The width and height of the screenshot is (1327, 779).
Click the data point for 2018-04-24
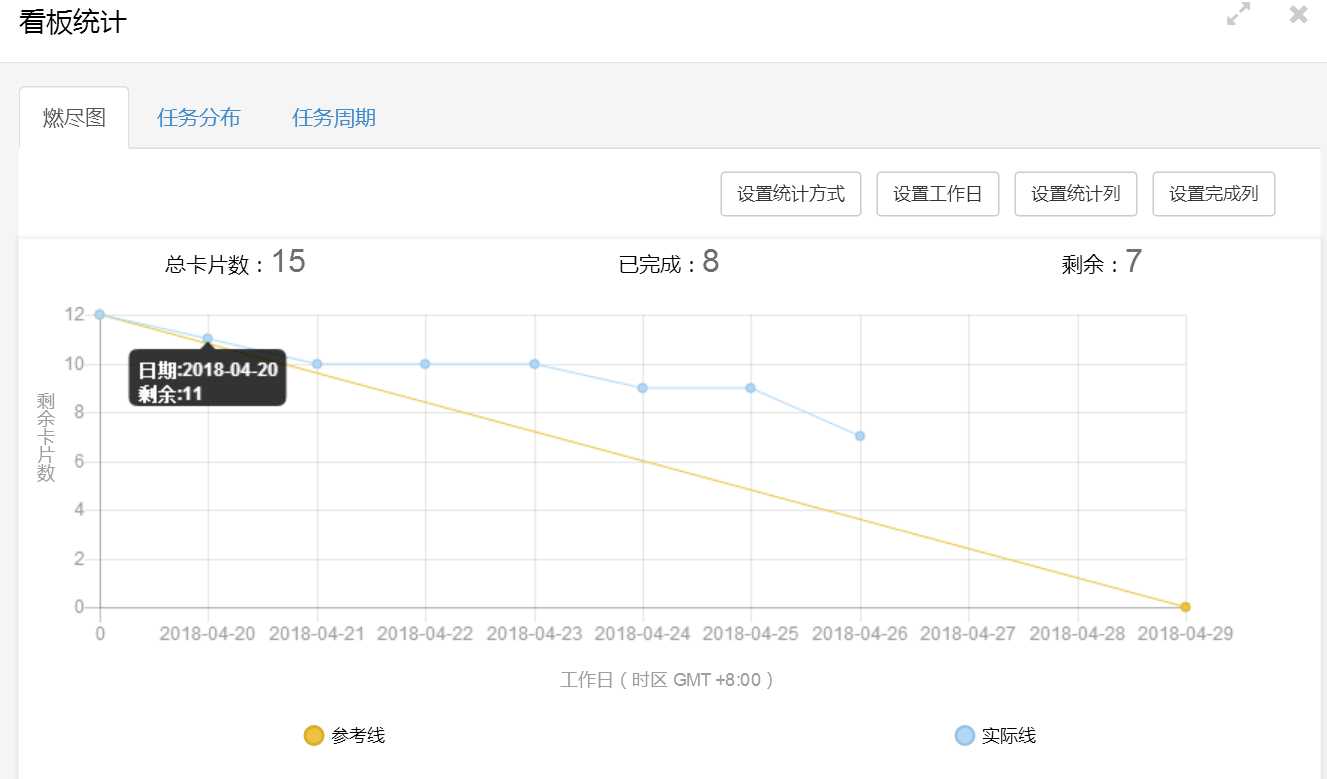click(x=642, y=388)
